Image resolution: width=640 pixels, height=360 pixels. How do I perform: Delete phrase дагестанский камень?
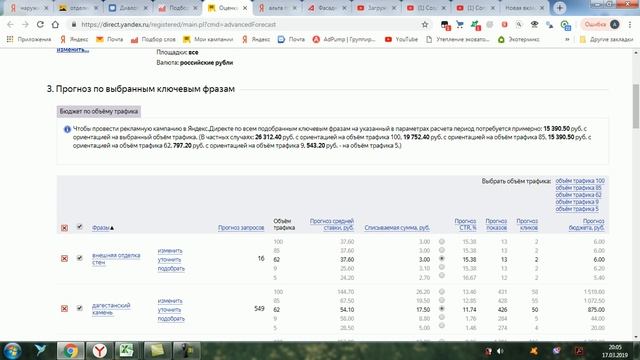tap(64, 309)
